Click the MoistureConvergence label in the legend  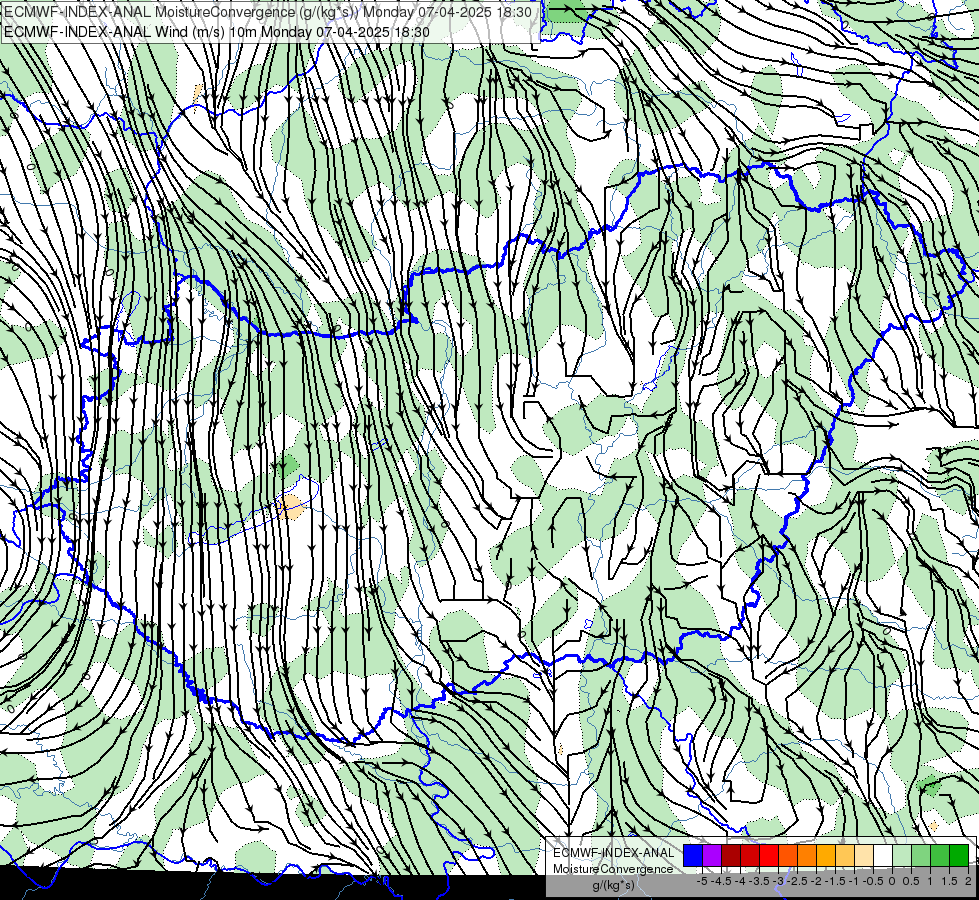(x=613, y=869)
